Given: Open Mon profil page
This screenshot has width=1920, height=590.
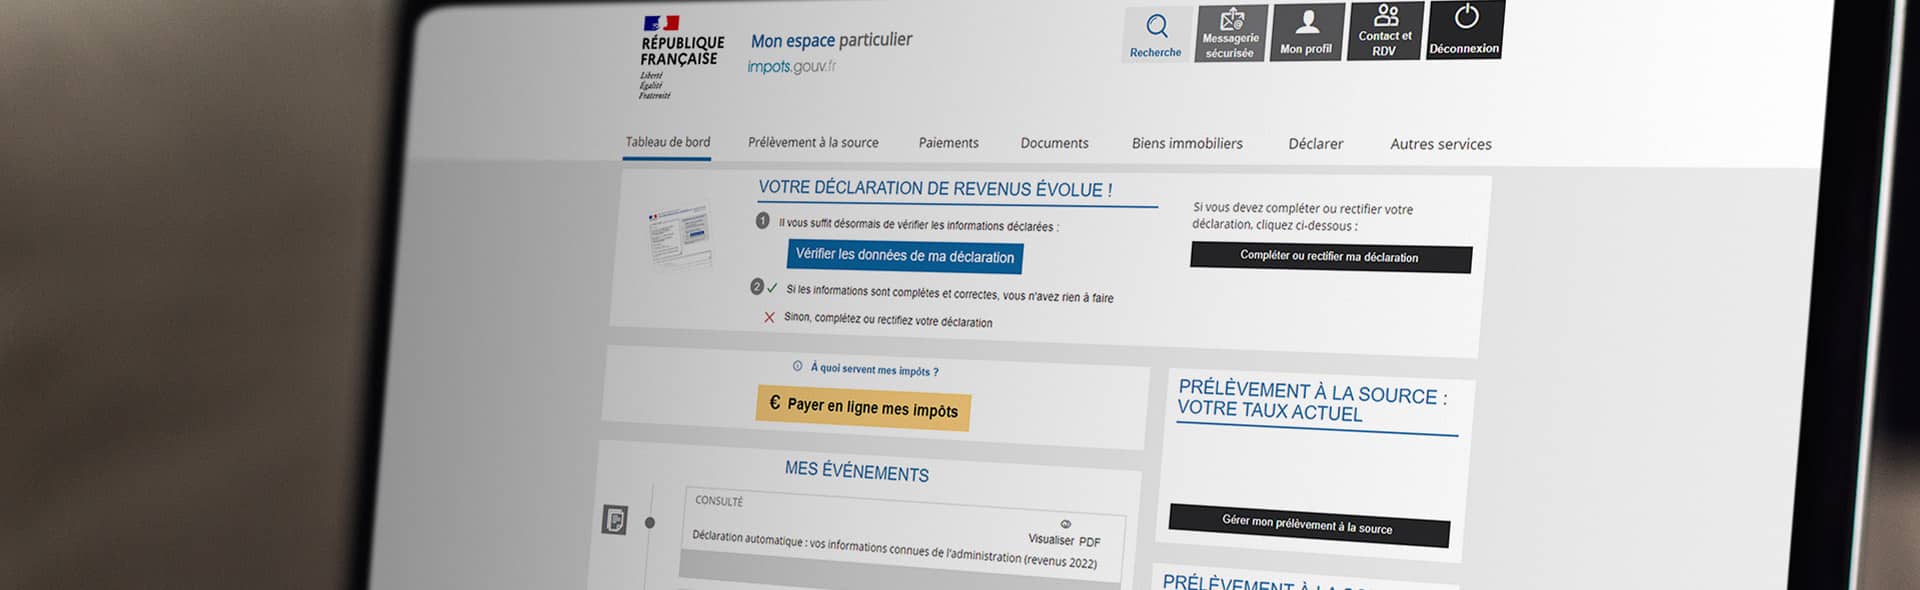Looking at the screenshot, I should pyautogui.click(x=1306, y=32).
